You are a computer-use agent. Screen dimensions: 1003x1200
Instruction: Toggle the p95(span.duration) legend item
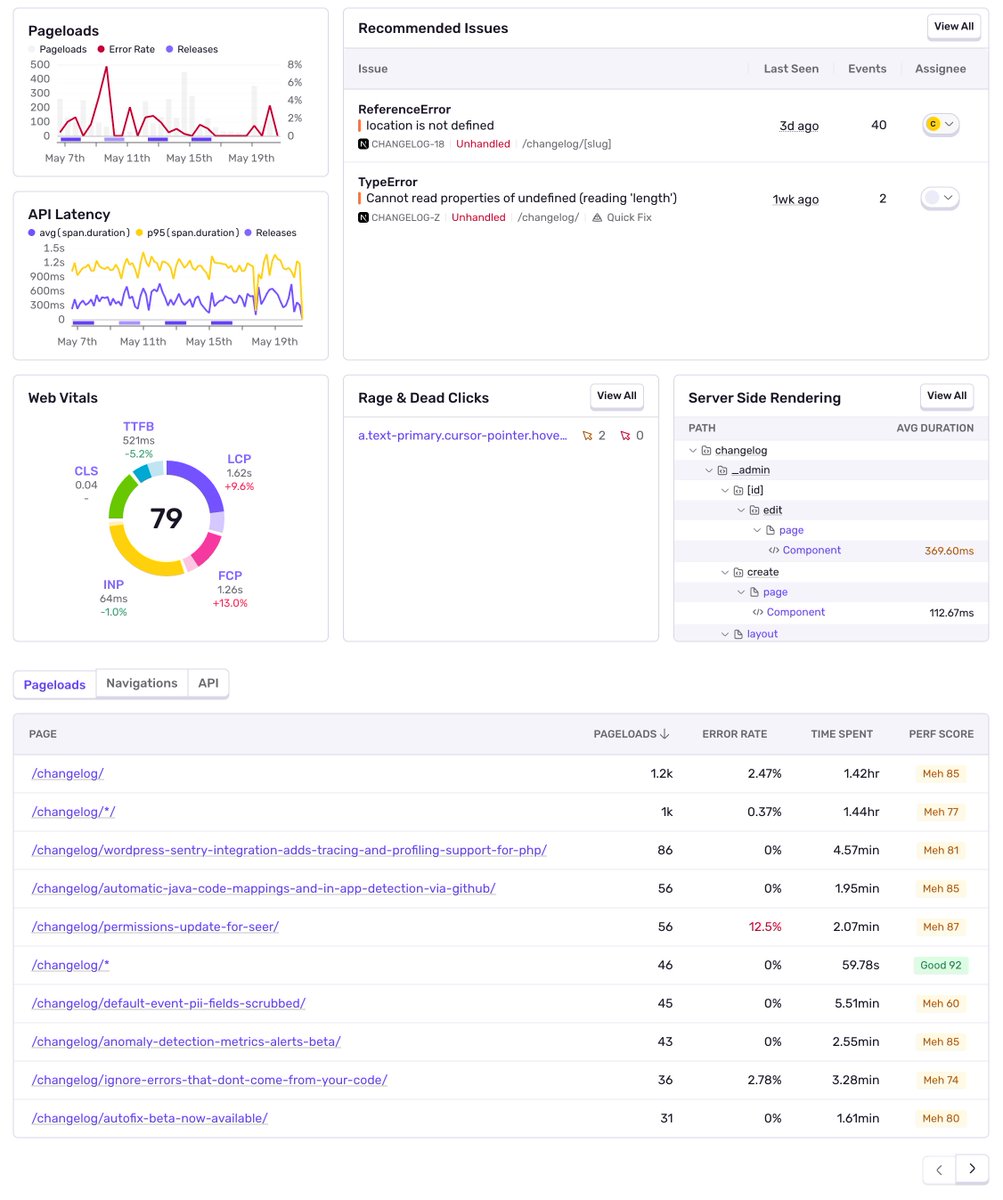pos(188,233)
